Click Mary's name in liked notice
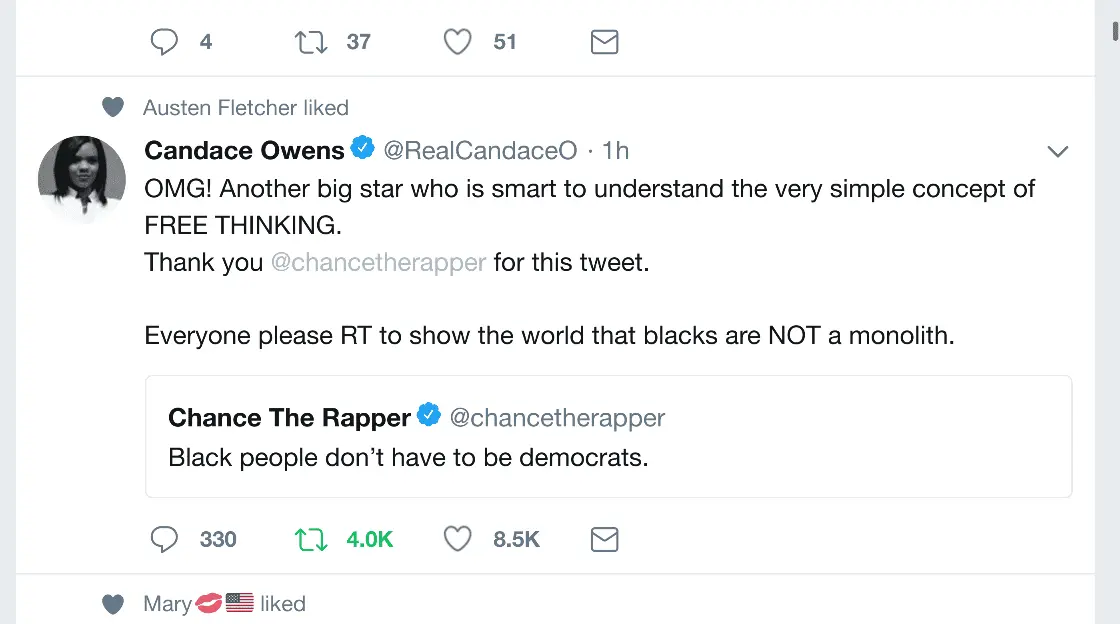The height and width of the screenshot is (624, 1120). (168, 604)
